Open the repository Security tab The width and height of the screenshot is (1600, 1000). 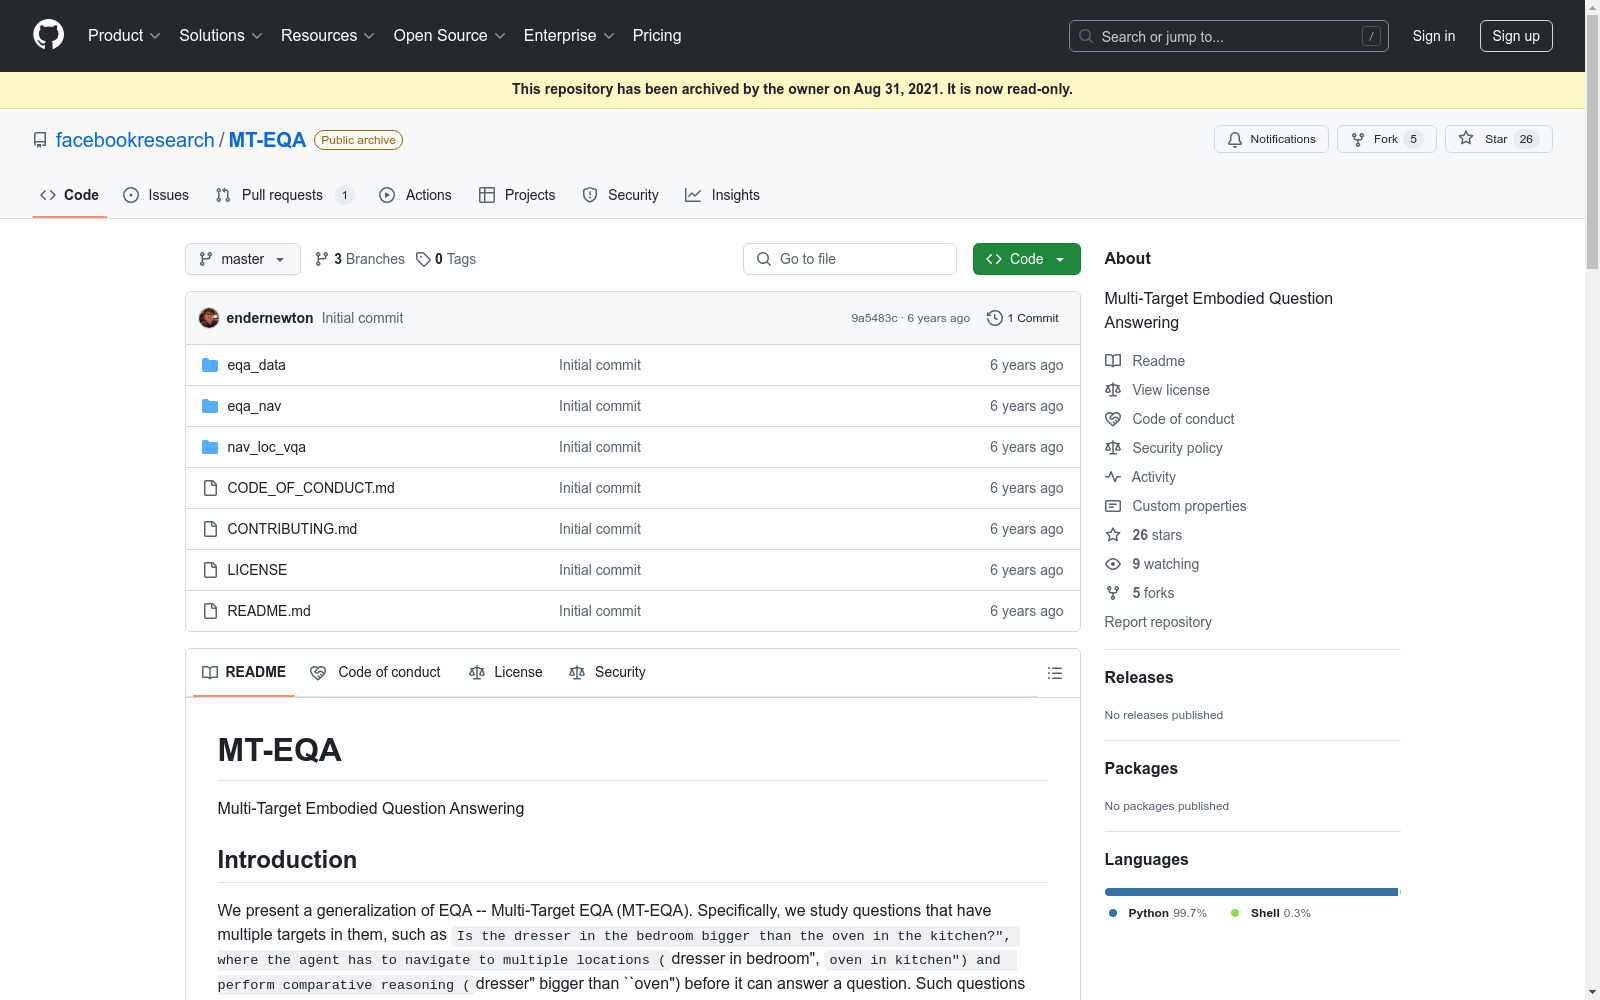tap(621, 195)
